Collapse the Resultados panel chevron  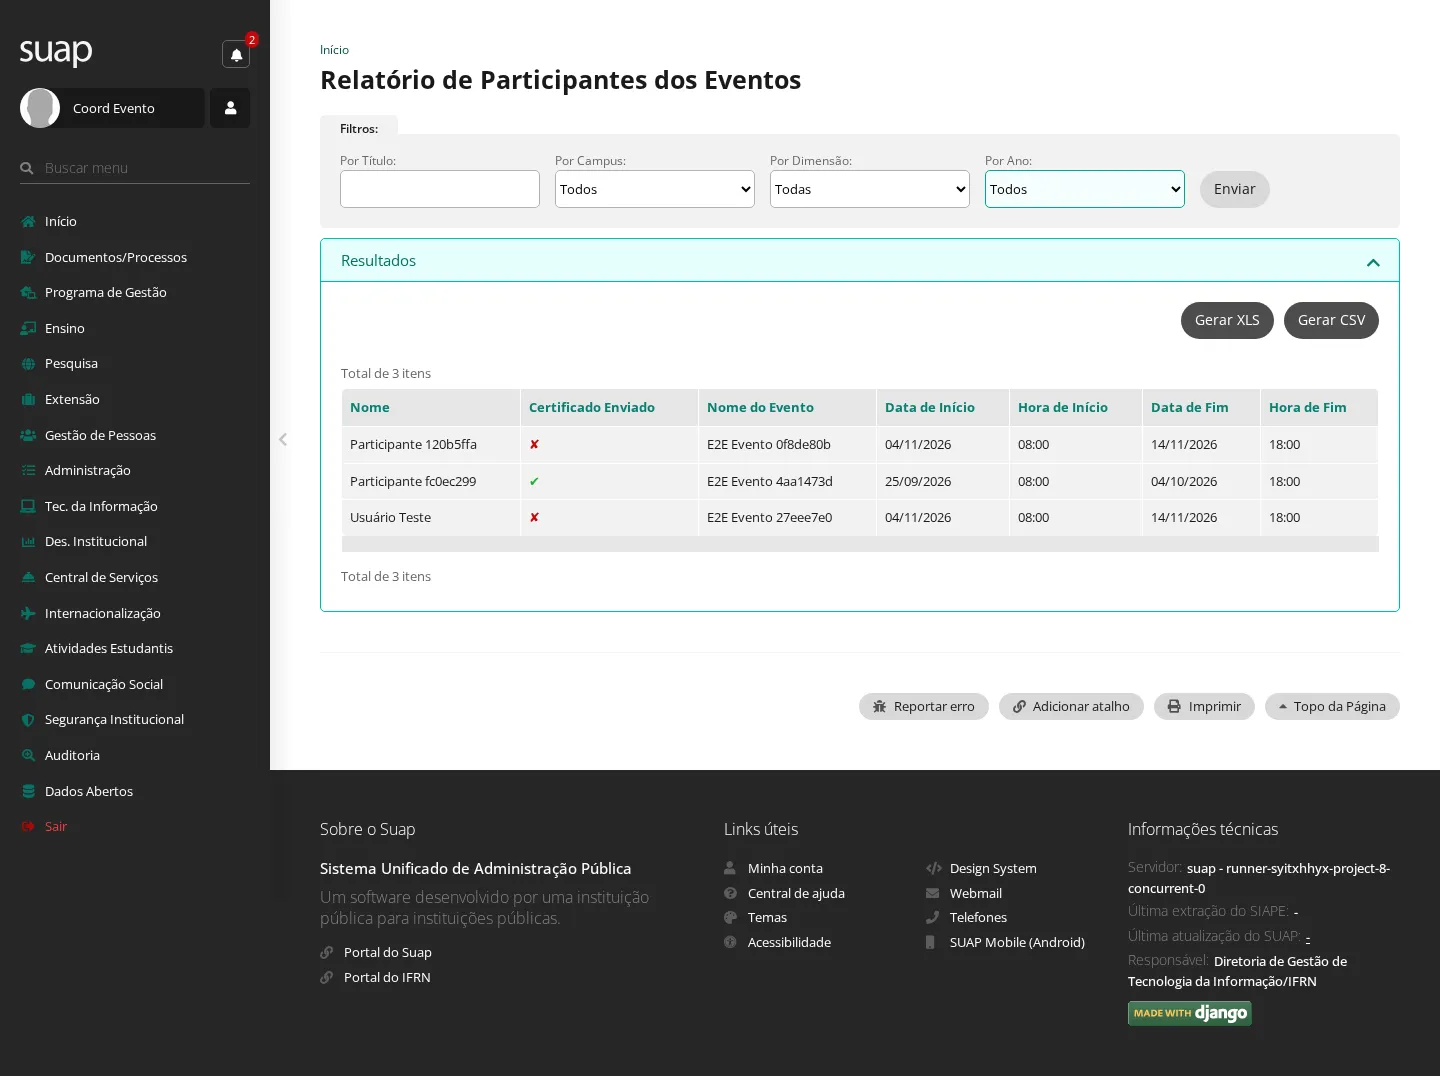pos(1373,262)
